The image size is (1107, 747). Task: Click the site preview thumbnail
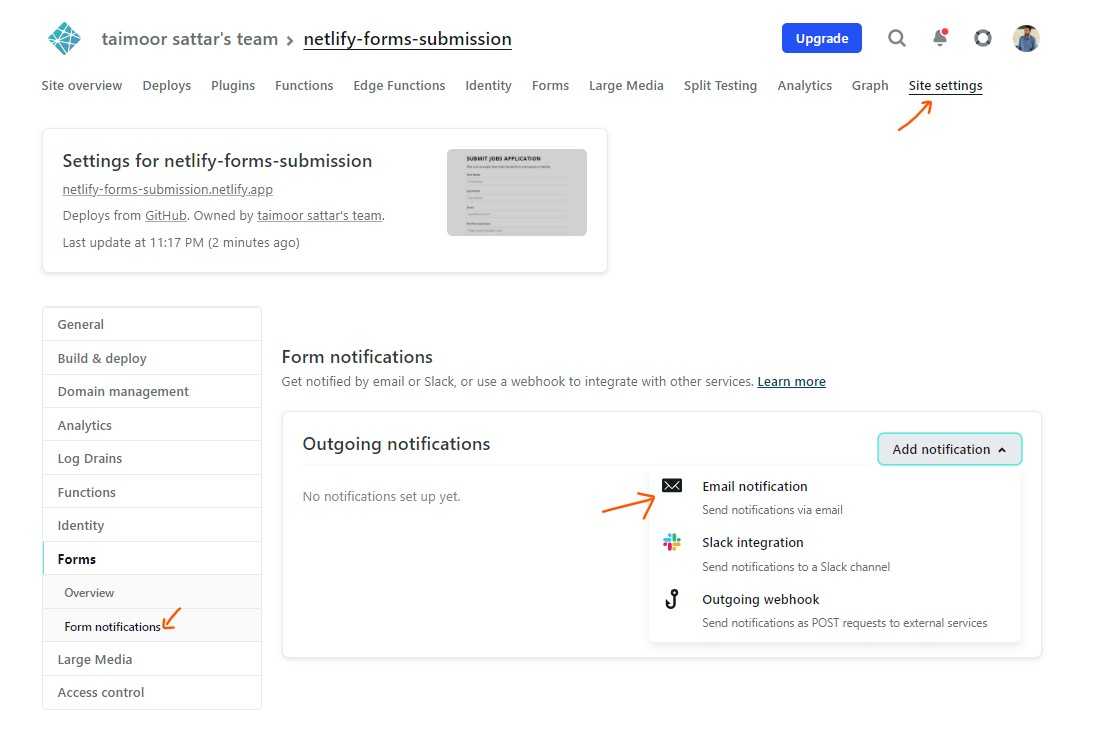point(516,193)
